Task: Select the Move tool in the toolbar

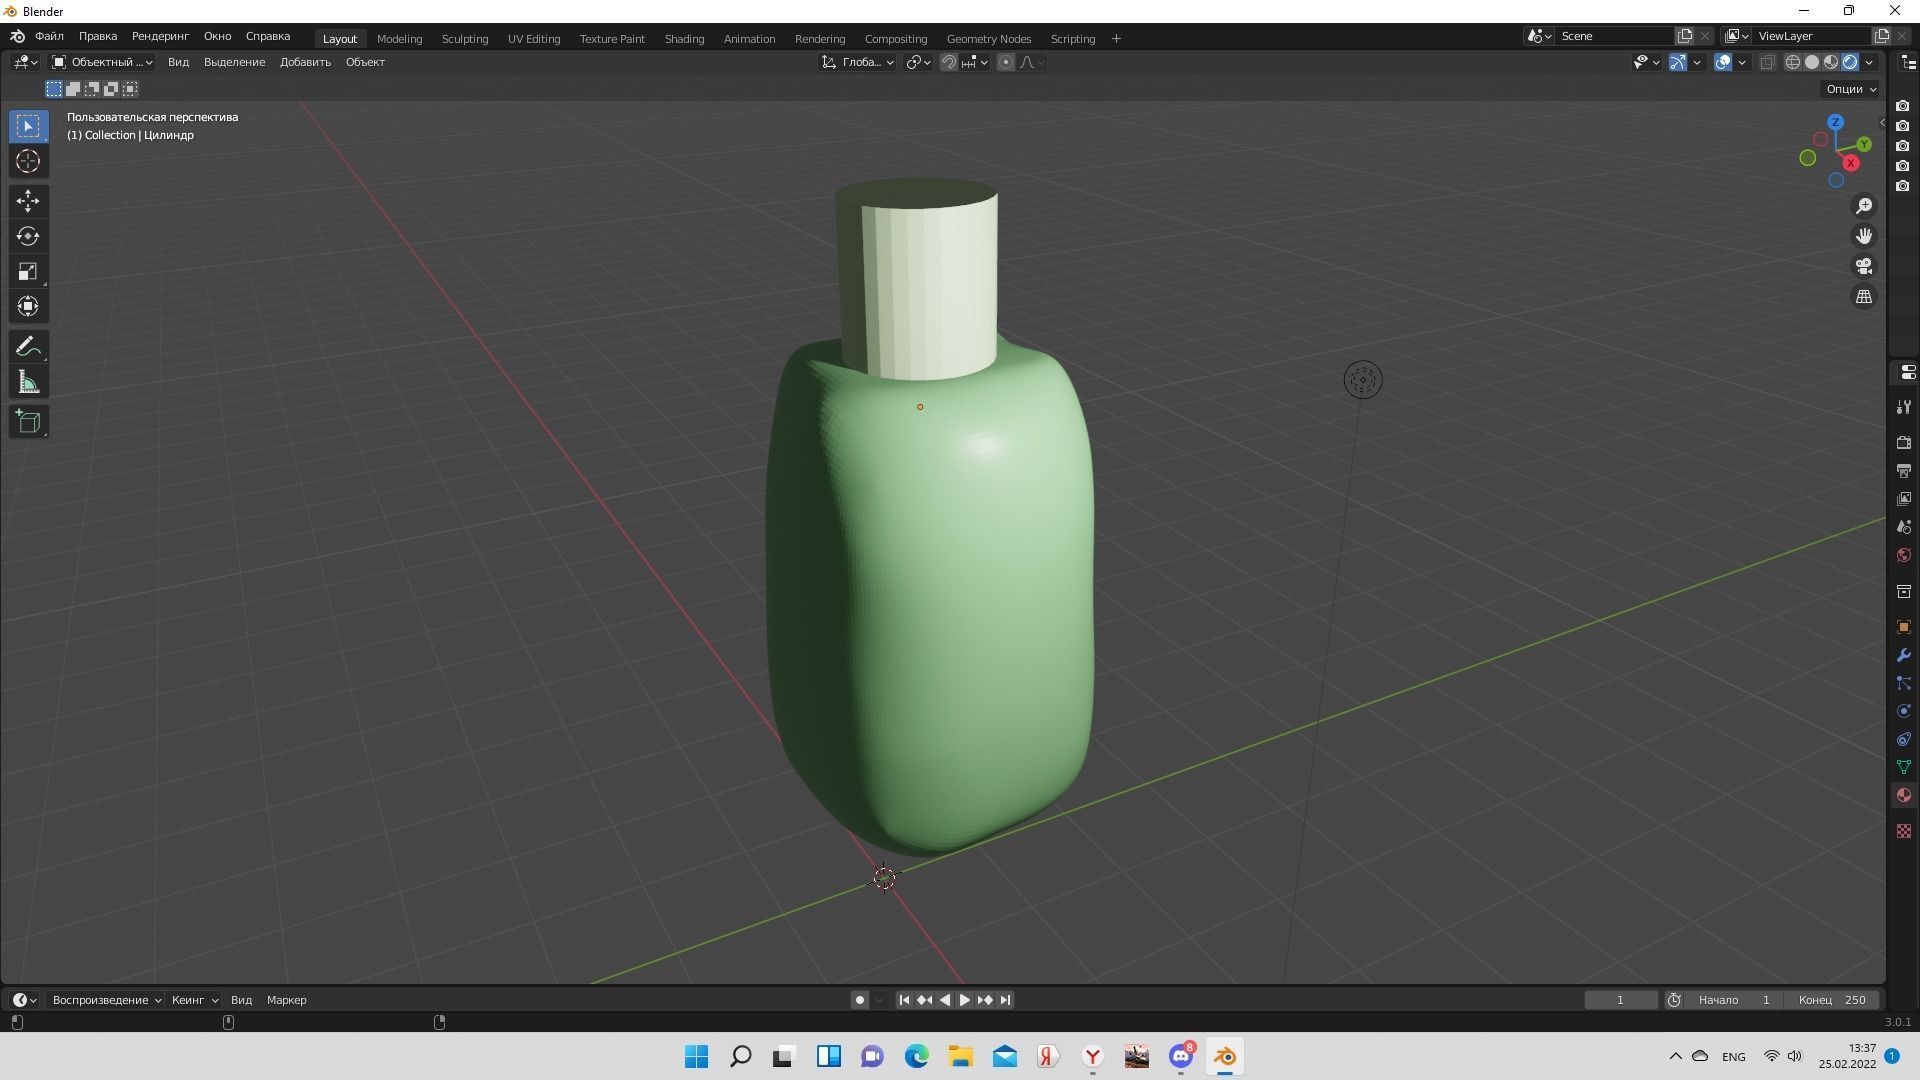Action: pos(27,201)
